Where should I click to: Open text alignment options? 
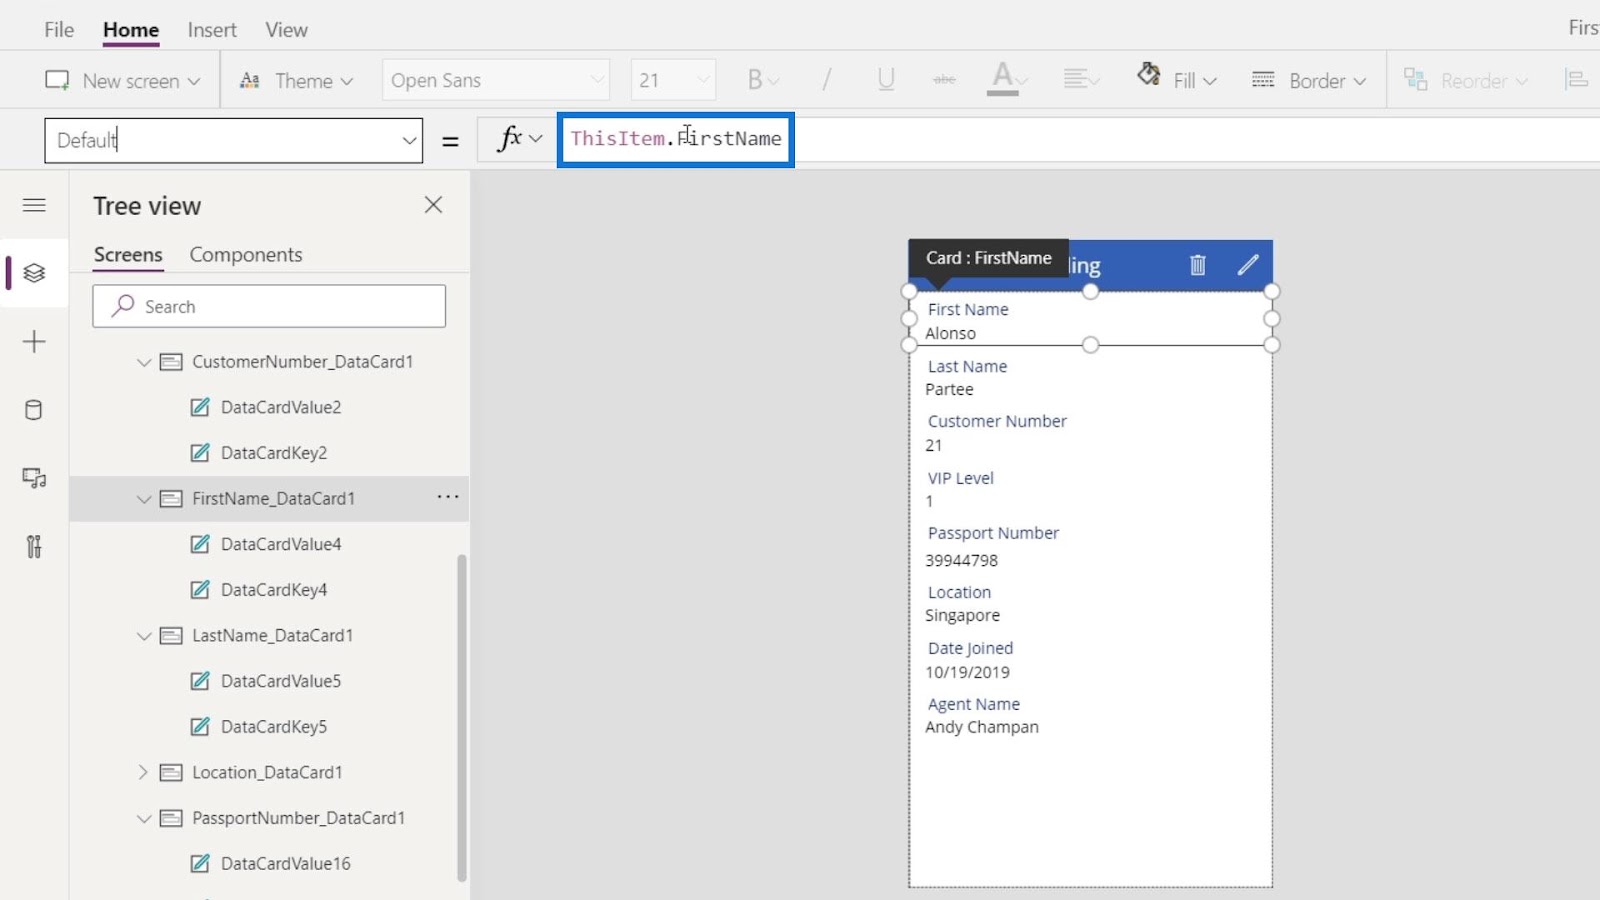point(1080,80)
